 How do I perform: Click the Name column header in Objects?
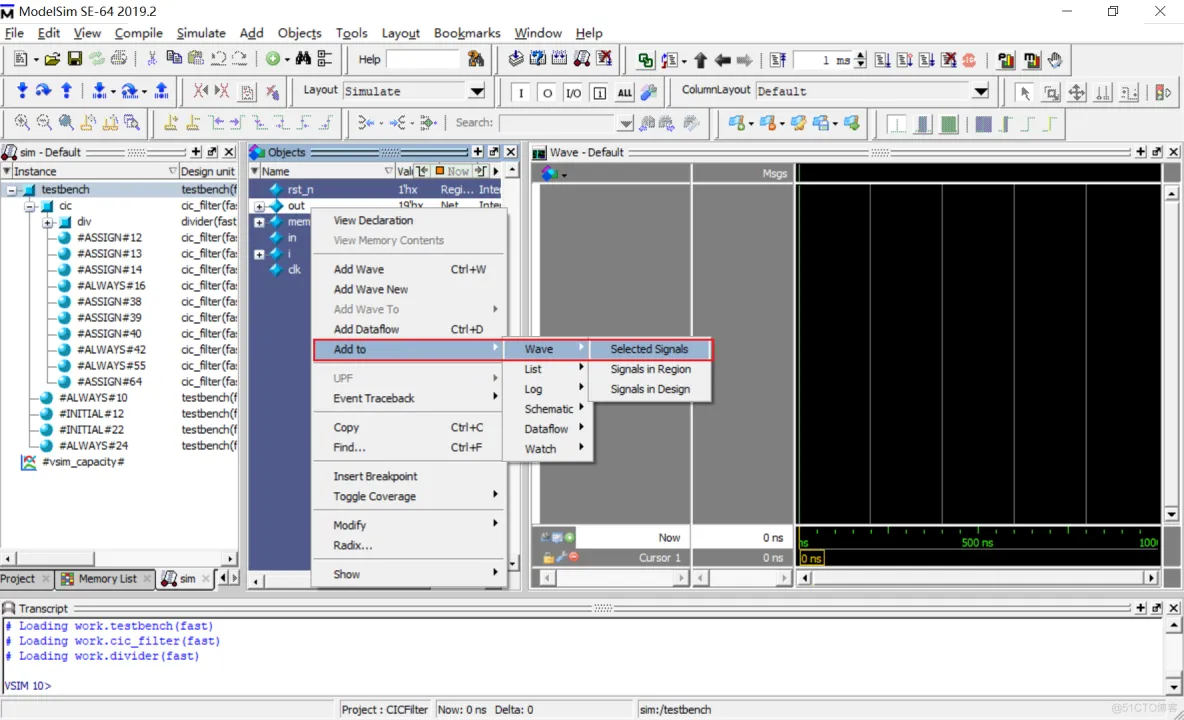(321, 171)
